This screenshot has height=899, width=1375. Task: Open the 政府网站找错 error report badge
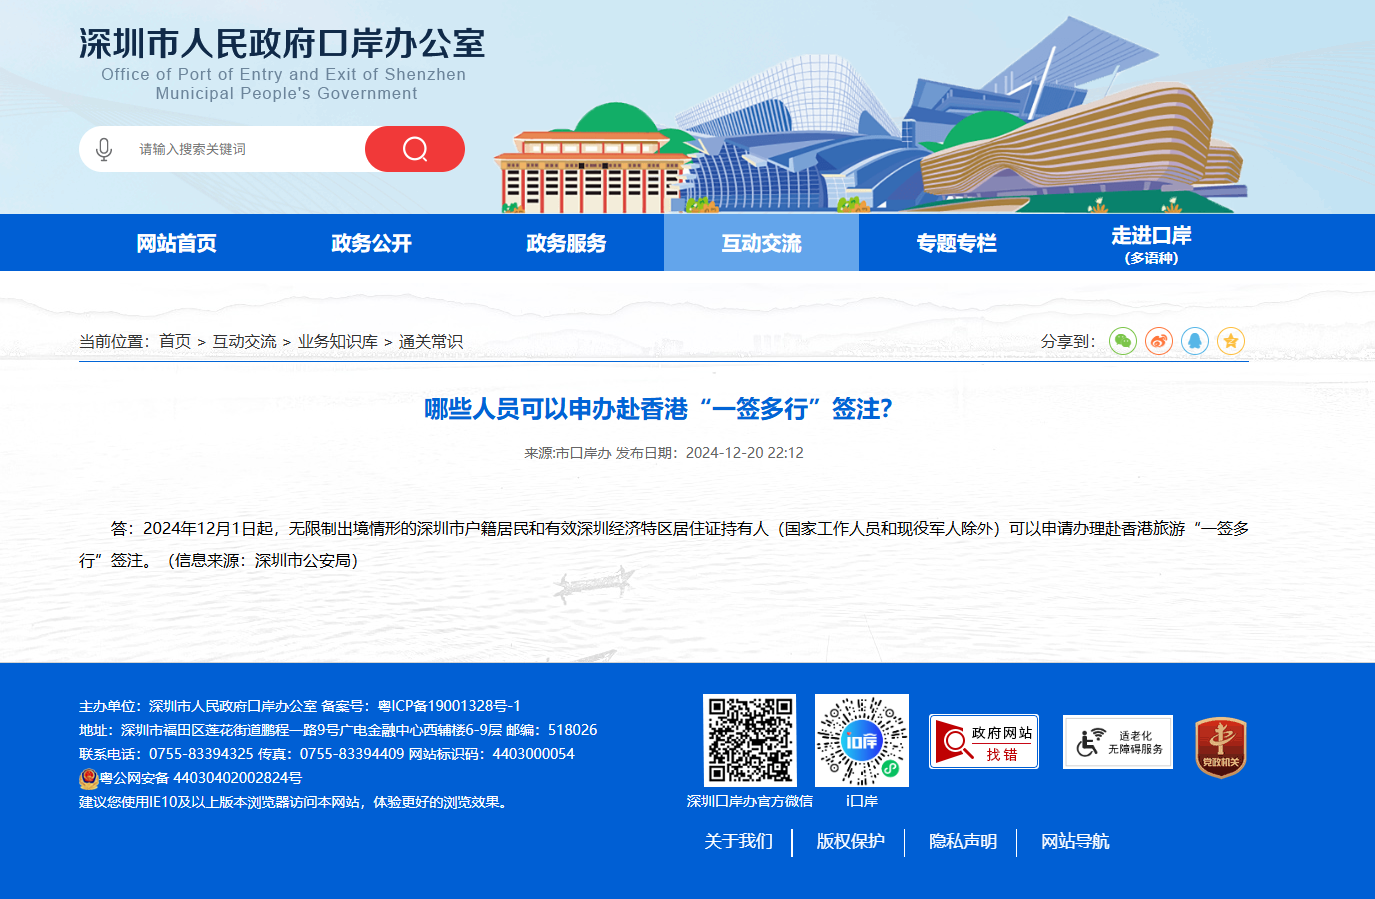[984, 742]
